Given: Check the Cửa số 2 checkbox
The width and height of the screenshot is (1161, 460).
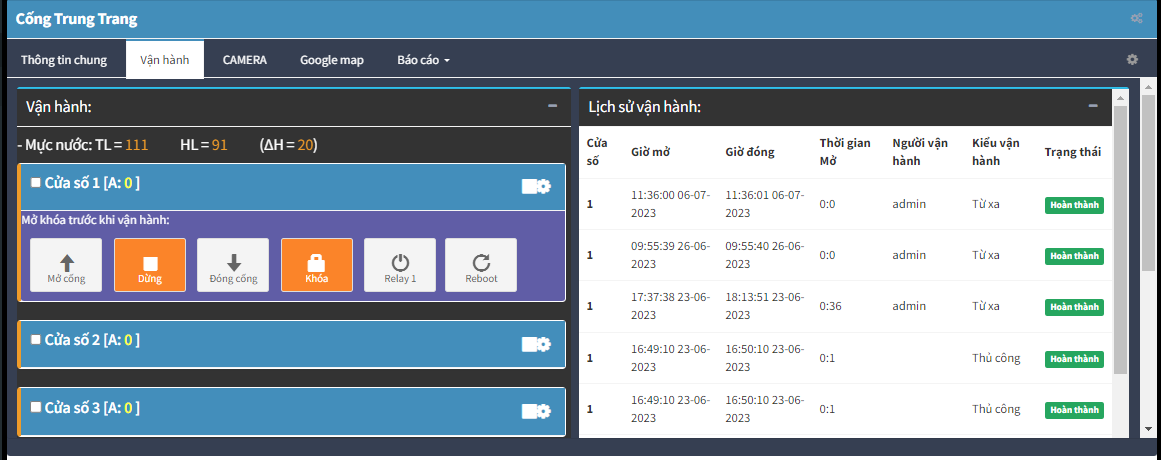Looking at the screenshot, I should pos(36,340).
